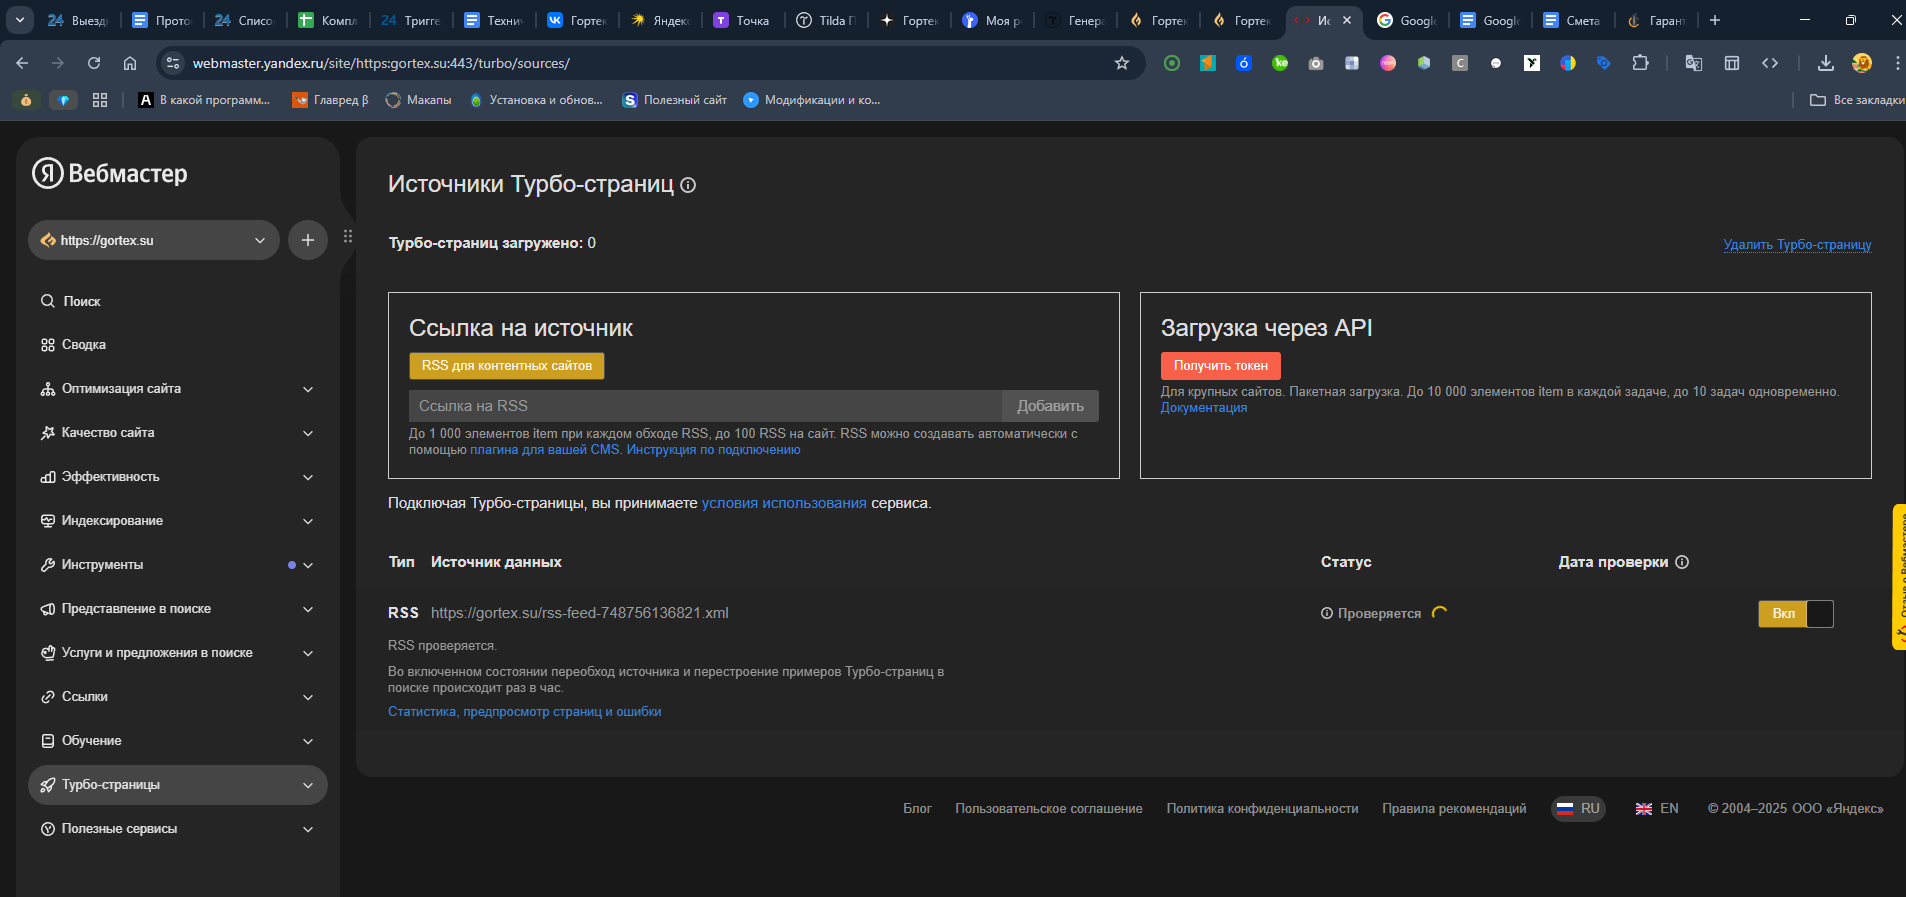Image resolution: width=1906 pixels, height=897 pixels.
Task: Switch to the Tilda browser tab
Action: coord(825,20)
